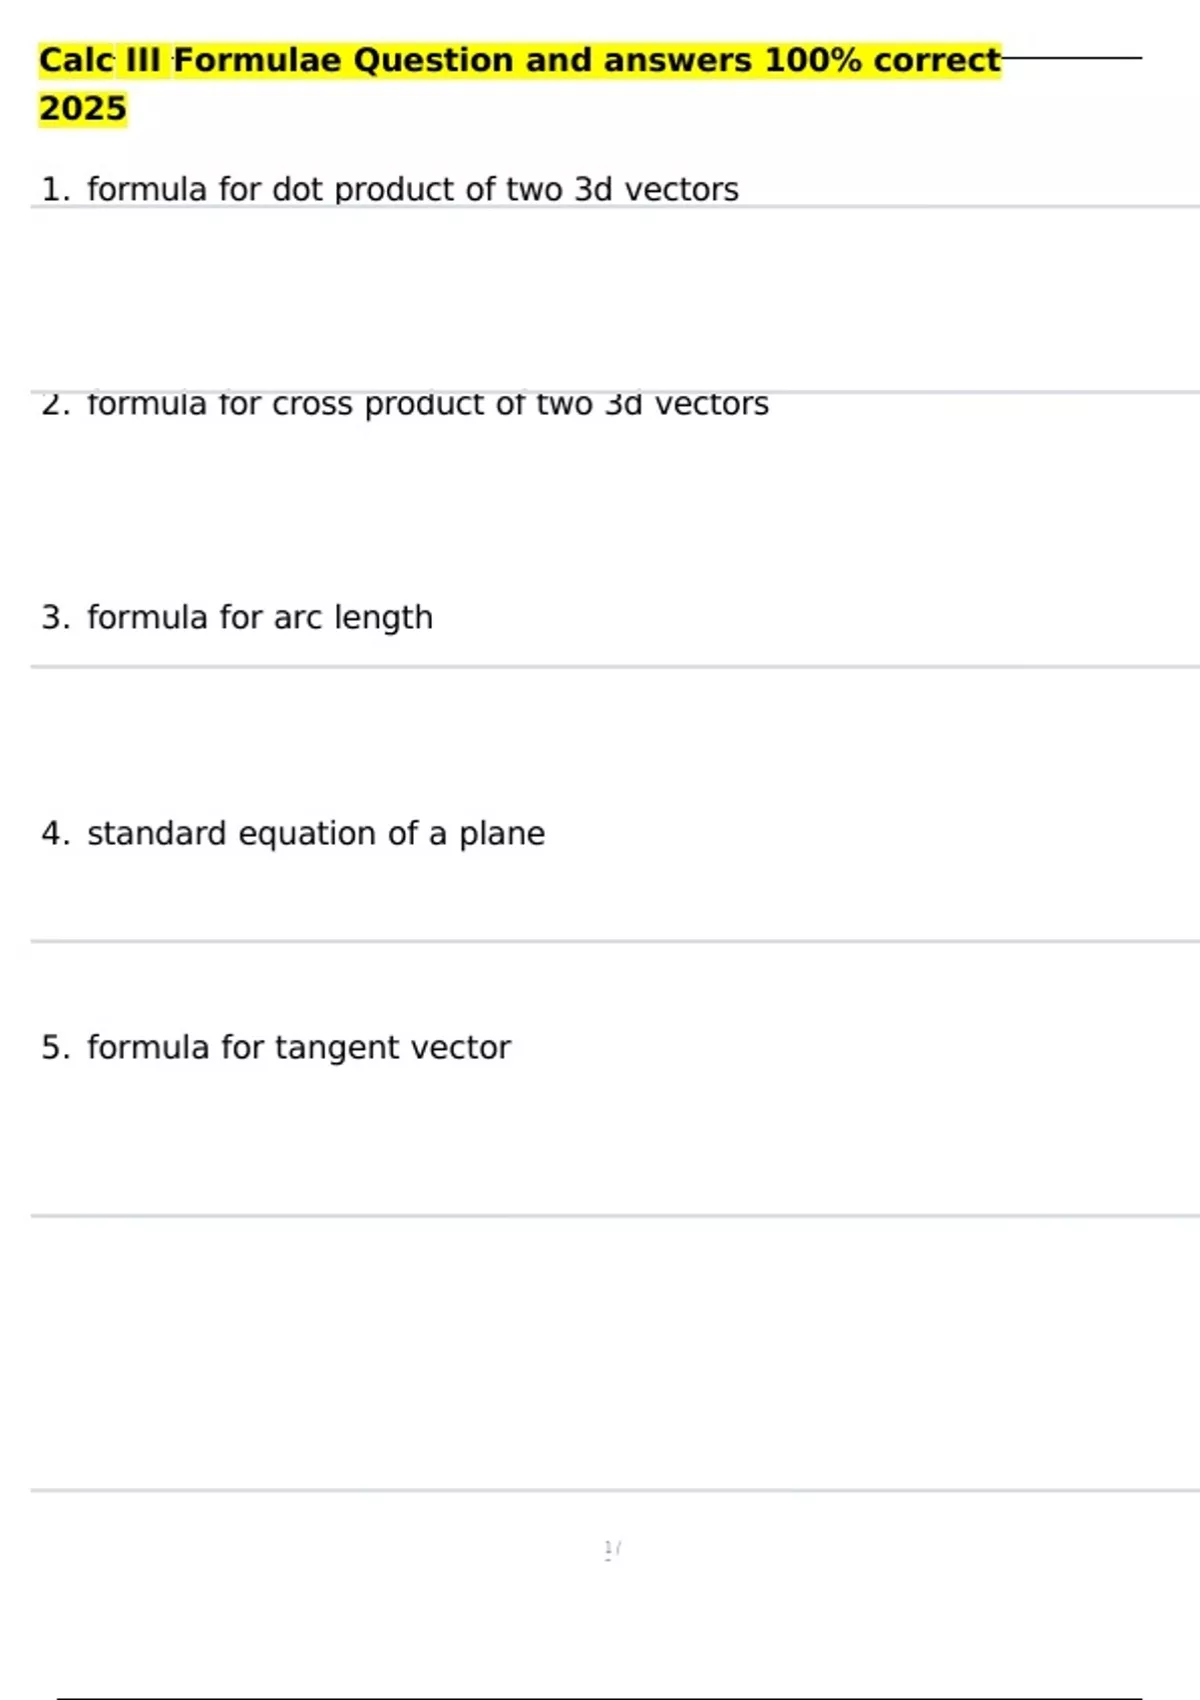Viewport: 1200px width, 1700px height.
Task: Click the word "tangent" in question 5
Action: (326, 1048)
